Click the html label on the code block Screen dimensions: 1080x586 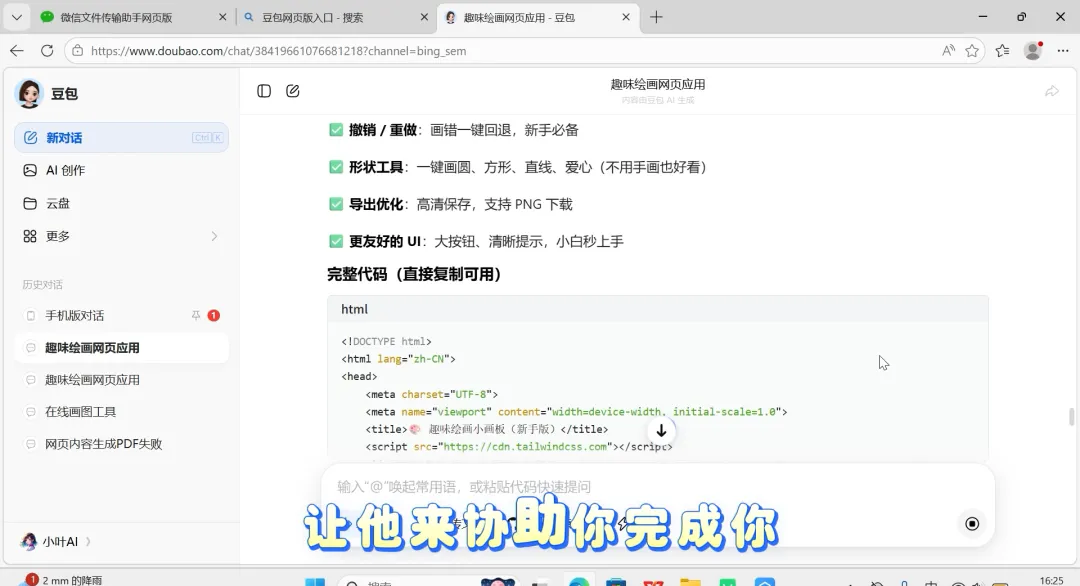click(x=355, y=309)
